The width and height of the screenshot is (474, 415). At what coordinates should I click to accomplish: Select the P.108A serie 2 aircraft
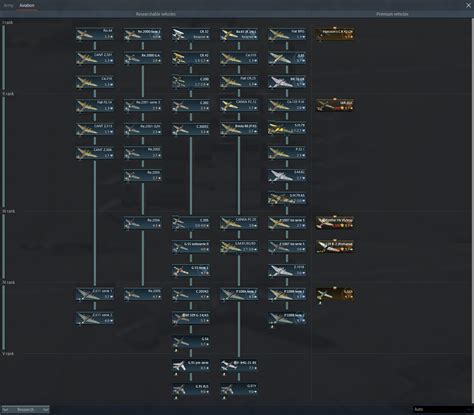pyautogui.click(x=239, y=294)
